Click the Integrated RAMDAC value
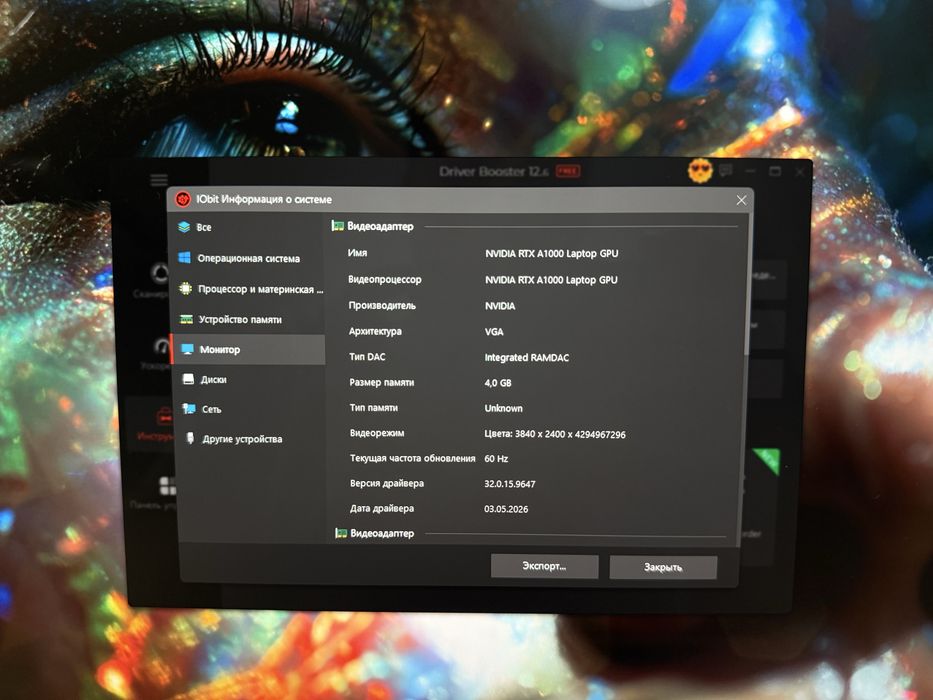Screen dimensions: 933x700 coord(527,358)
